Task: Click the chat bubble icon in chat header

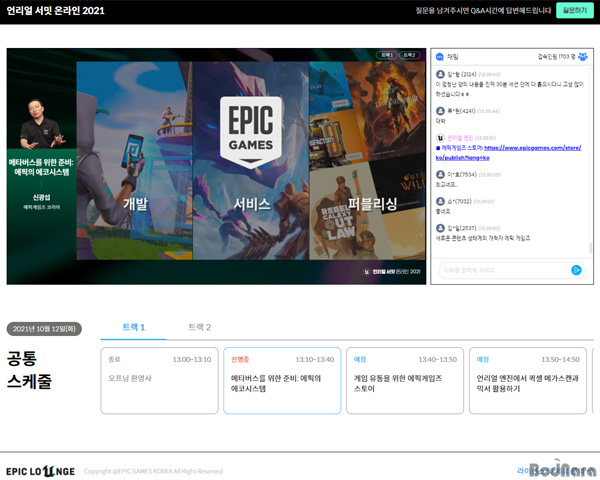Action: pos(440,57)
